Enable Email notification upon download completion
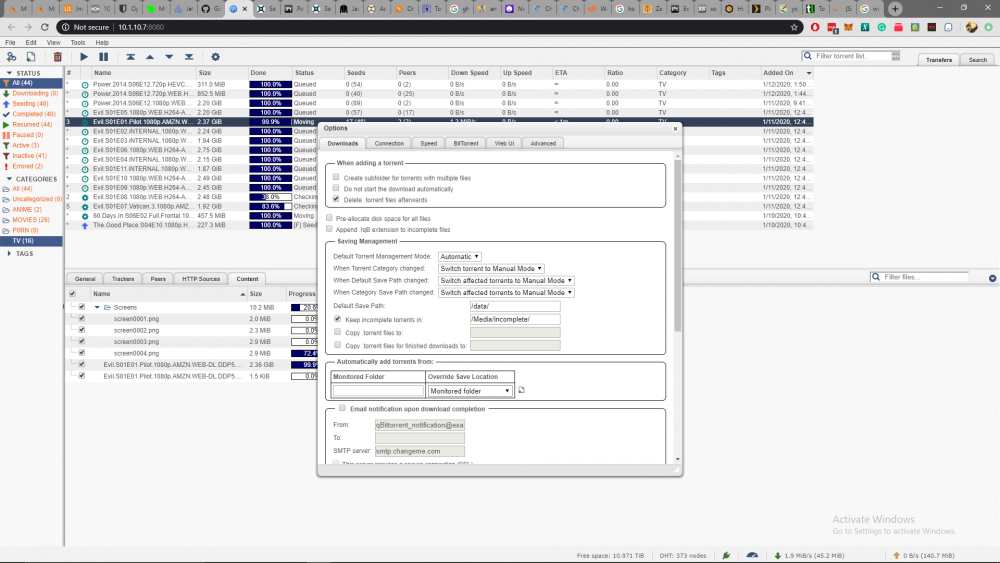This screenshot has width=1000, height=563. [x=342, y=407]
